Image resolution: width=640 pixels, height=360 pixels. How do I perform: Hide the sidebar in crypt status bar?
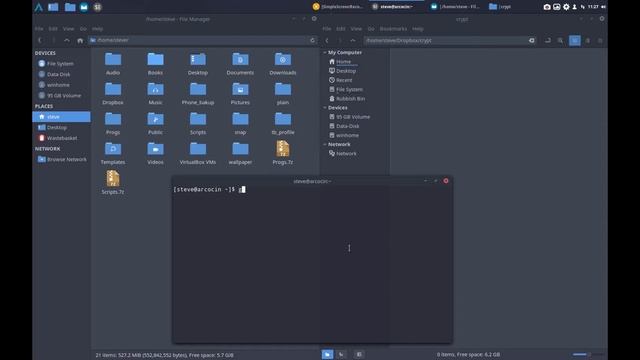point(359,354)
